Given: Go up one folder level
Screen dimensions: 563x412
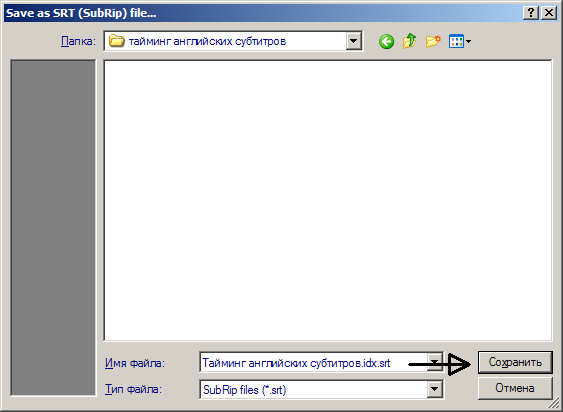Looking at the screenshot, I should click(x=409, y=41).
